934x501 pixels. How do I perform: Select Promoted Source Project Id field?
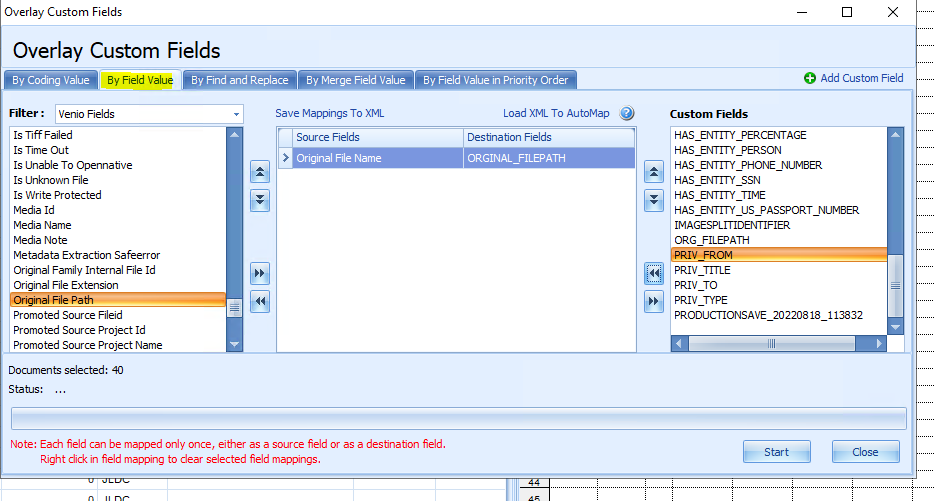point(118,330)
